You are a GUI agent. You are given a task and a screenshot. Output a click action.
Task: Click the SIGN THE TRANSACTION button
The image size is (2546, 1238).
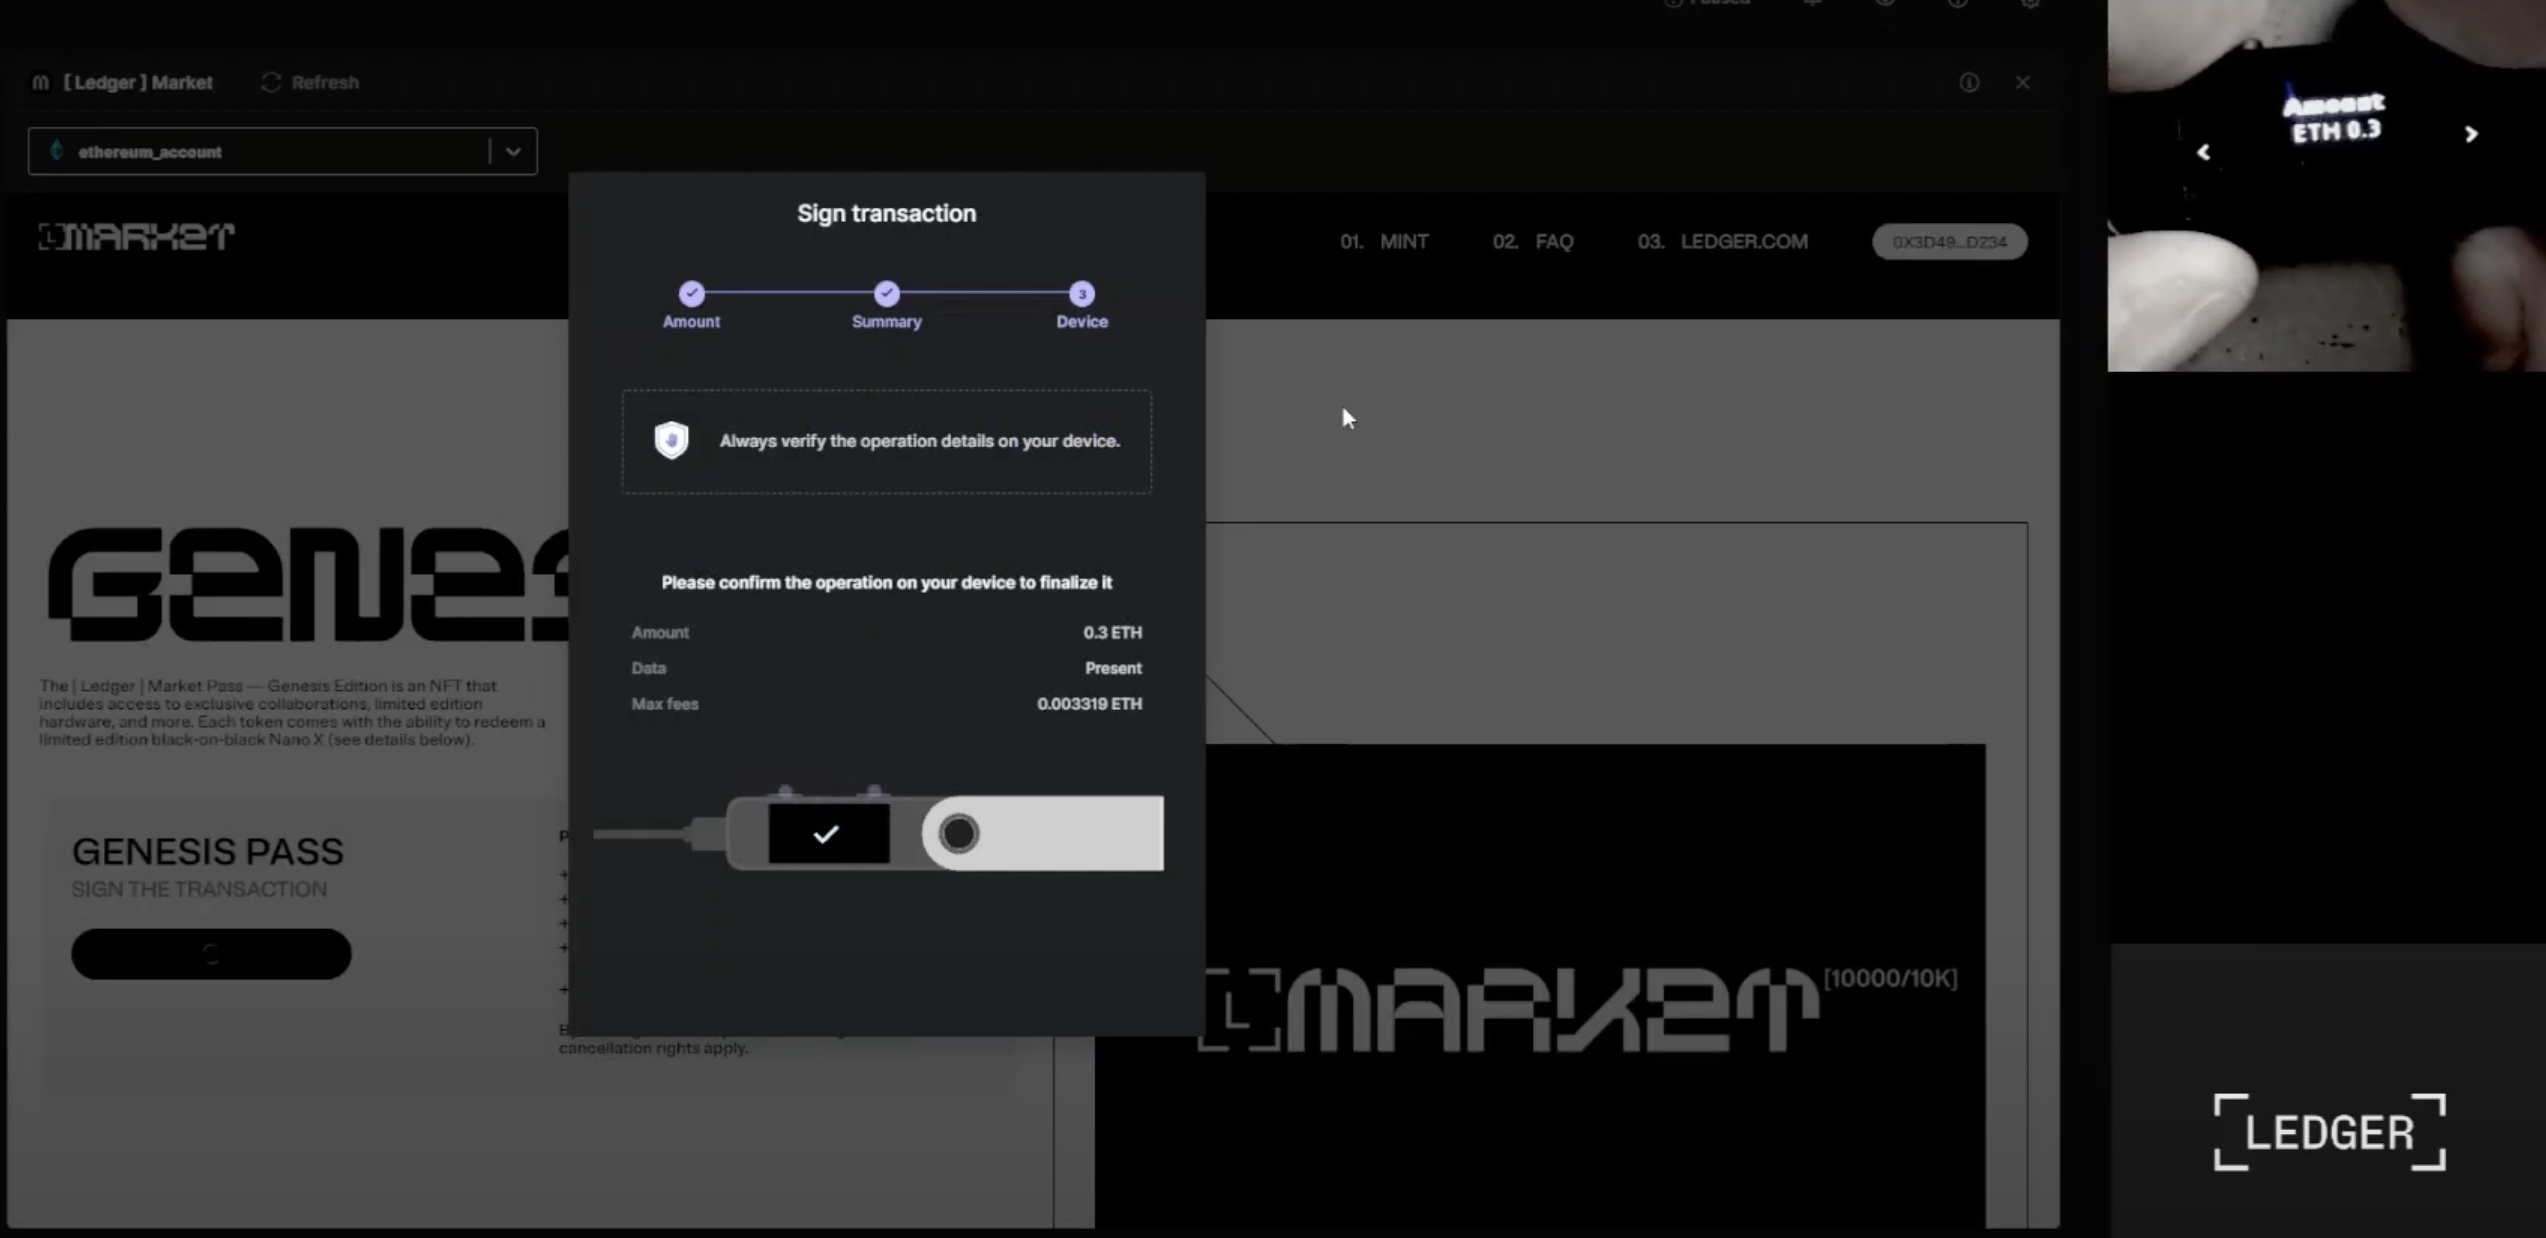pyautogui.click(x=211, y=954)
